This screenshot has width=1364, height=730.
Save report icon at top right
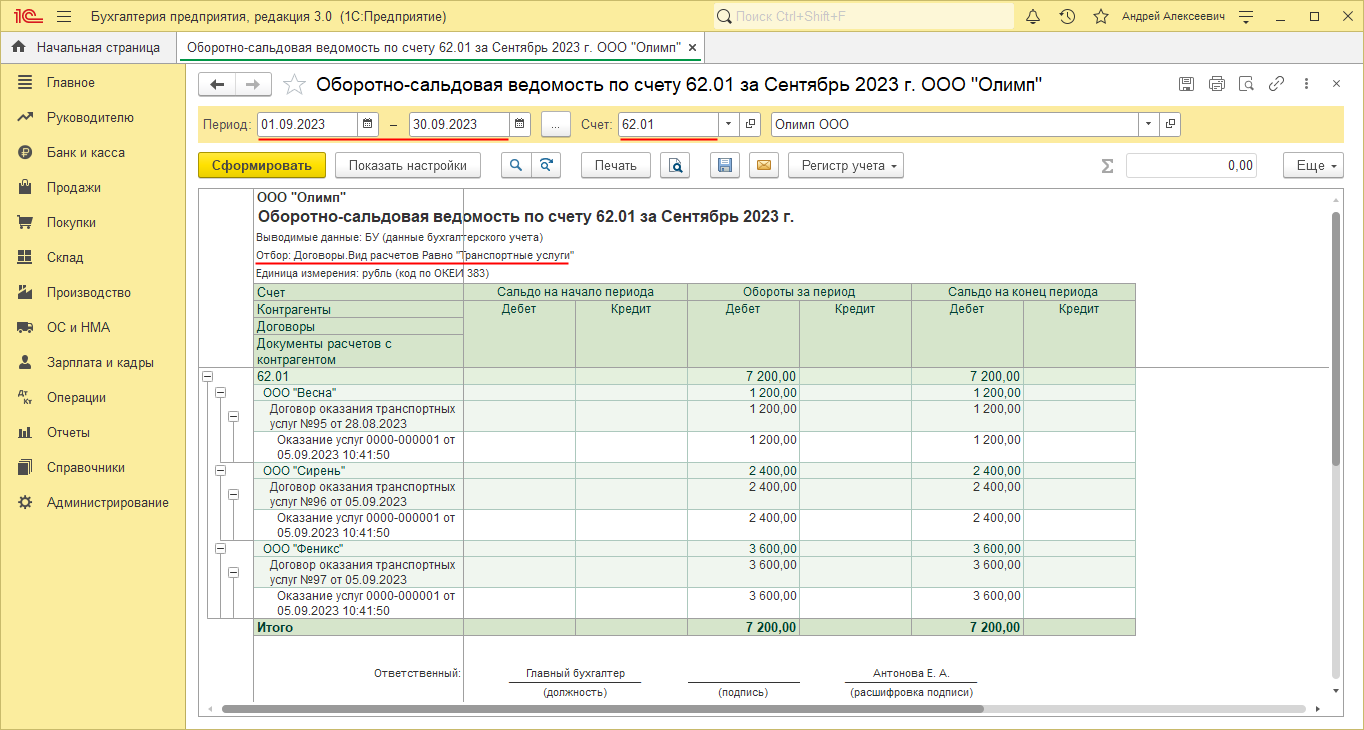(1186, 85)
